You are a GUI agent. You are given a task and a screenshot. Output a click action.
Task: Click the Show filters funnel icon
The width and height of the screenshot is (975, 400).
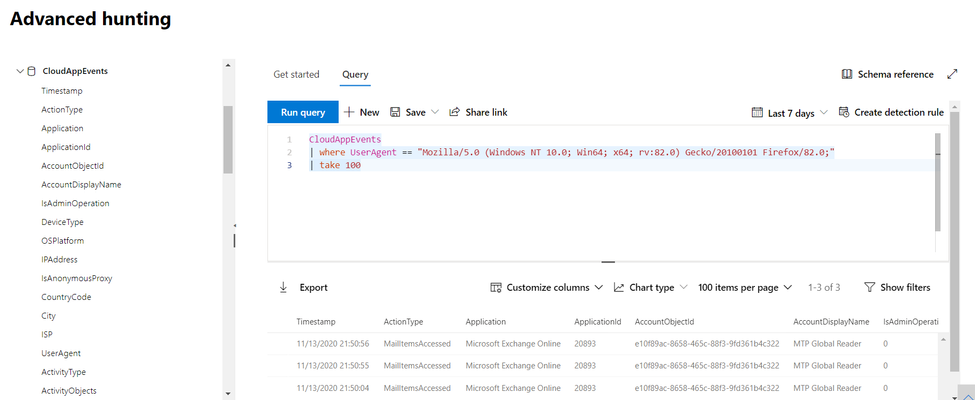coord(870,287)
